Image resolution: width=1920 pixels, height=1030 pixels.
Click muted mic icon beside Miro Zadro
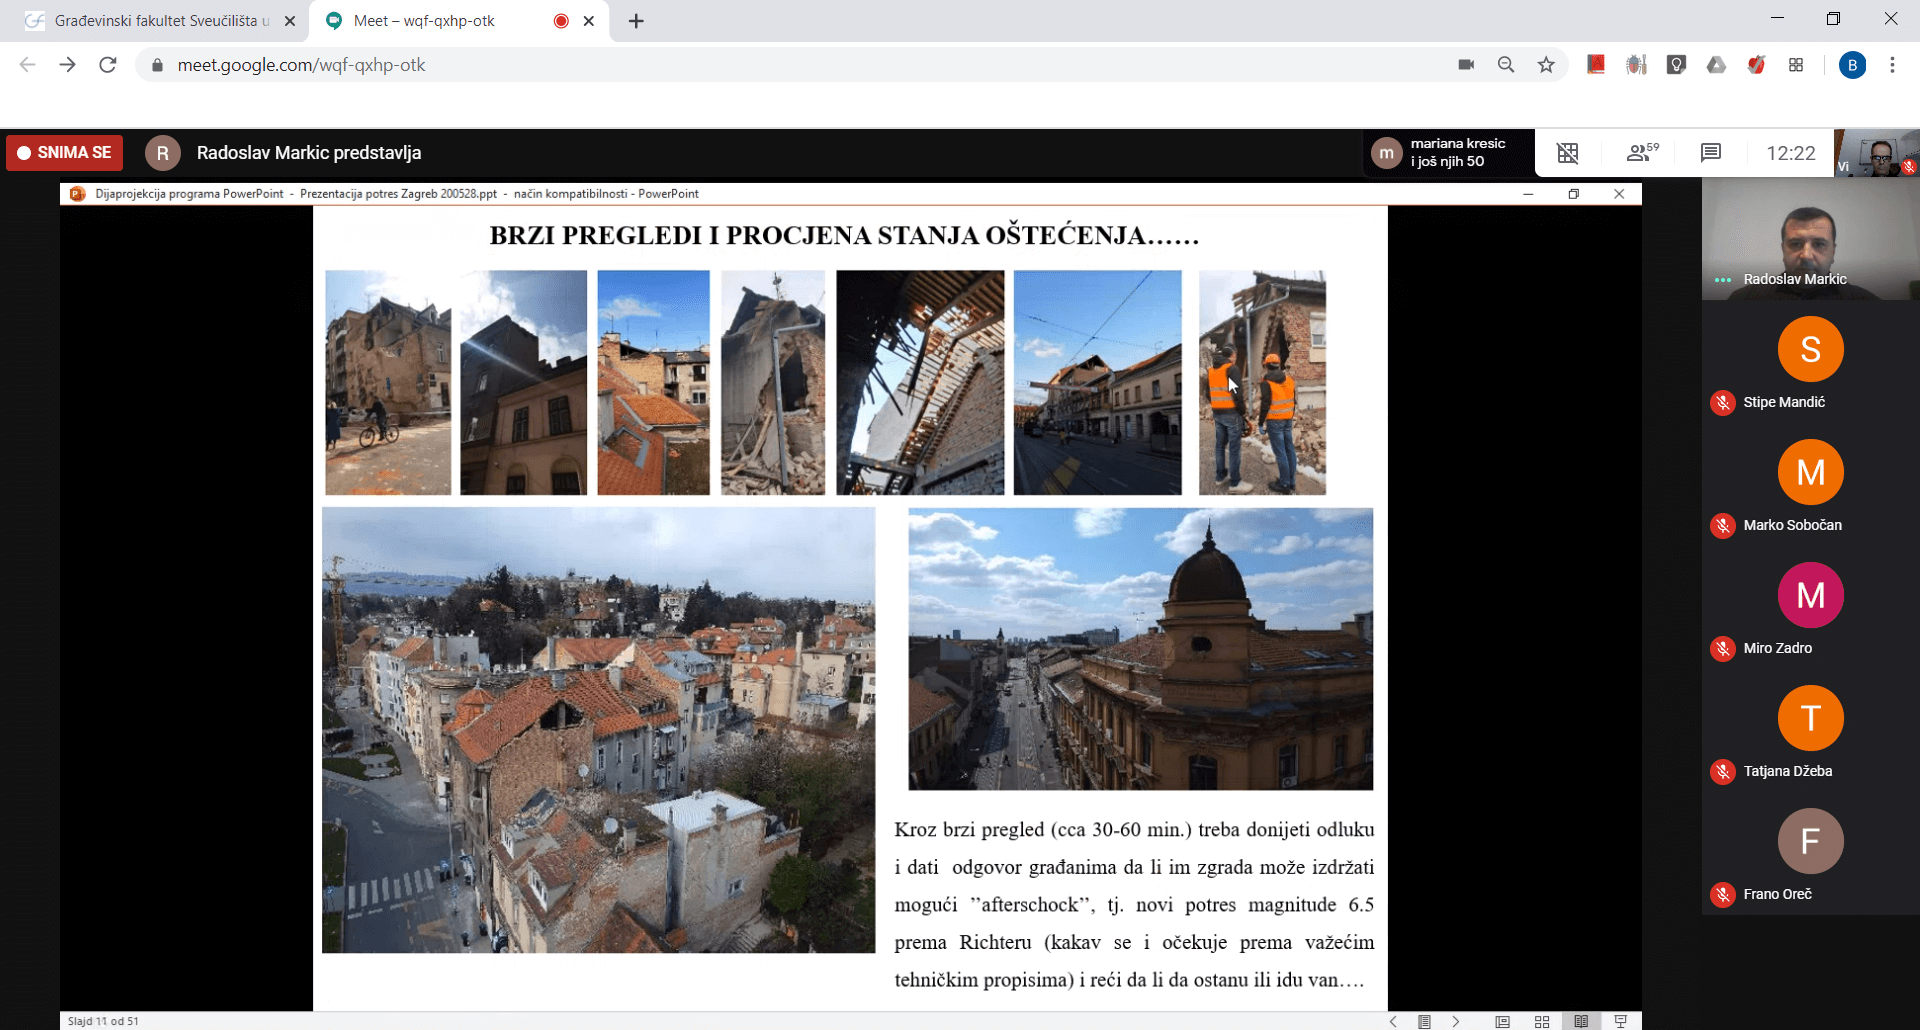(x=1722, y=649)
